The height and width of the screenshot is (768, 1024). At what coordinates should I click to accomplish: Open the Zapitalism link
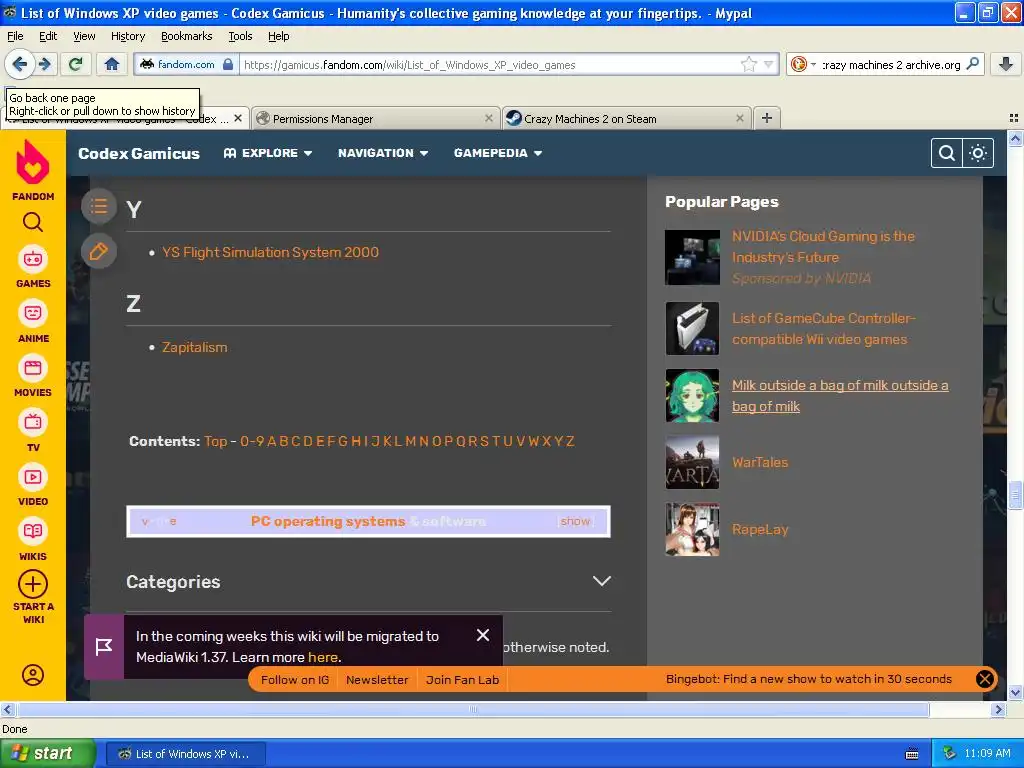(195, 347)
